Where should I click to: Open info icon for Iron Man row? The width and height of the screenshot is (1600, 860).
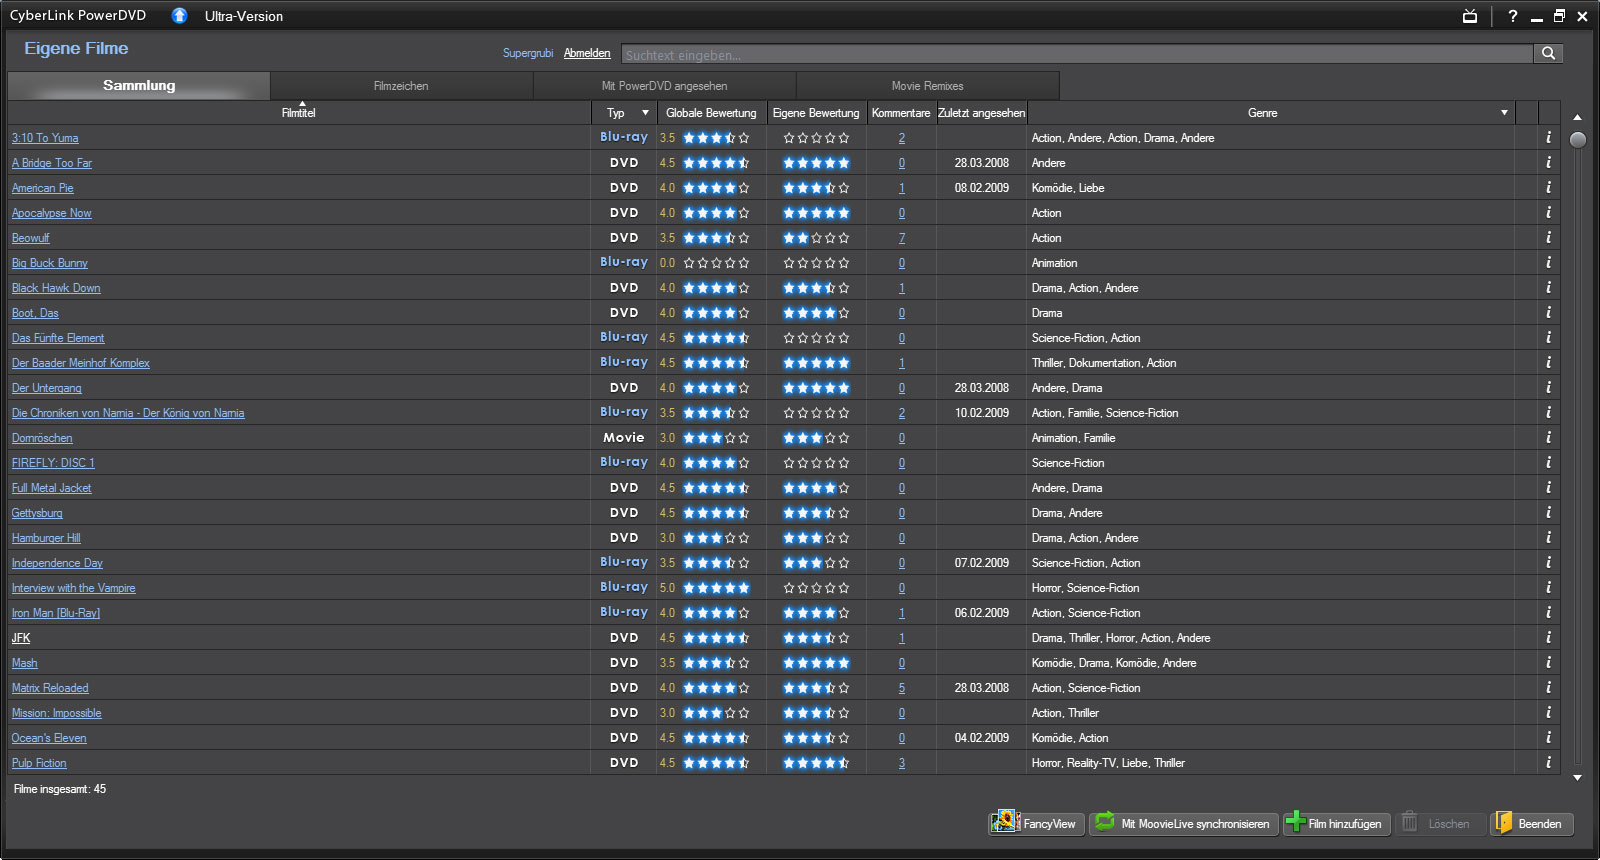coord(1548,613)
